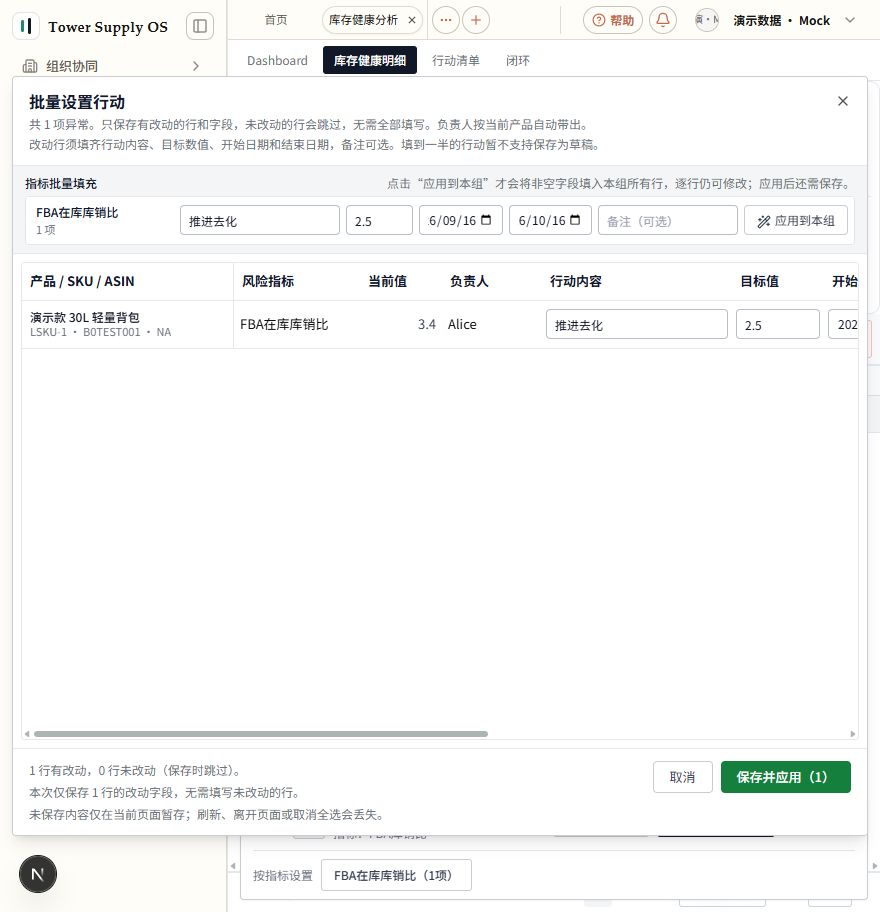Viewport: 880px width, 912px height.
Task: Open the 闭环 sub-tab
Action: coord(518,60)
